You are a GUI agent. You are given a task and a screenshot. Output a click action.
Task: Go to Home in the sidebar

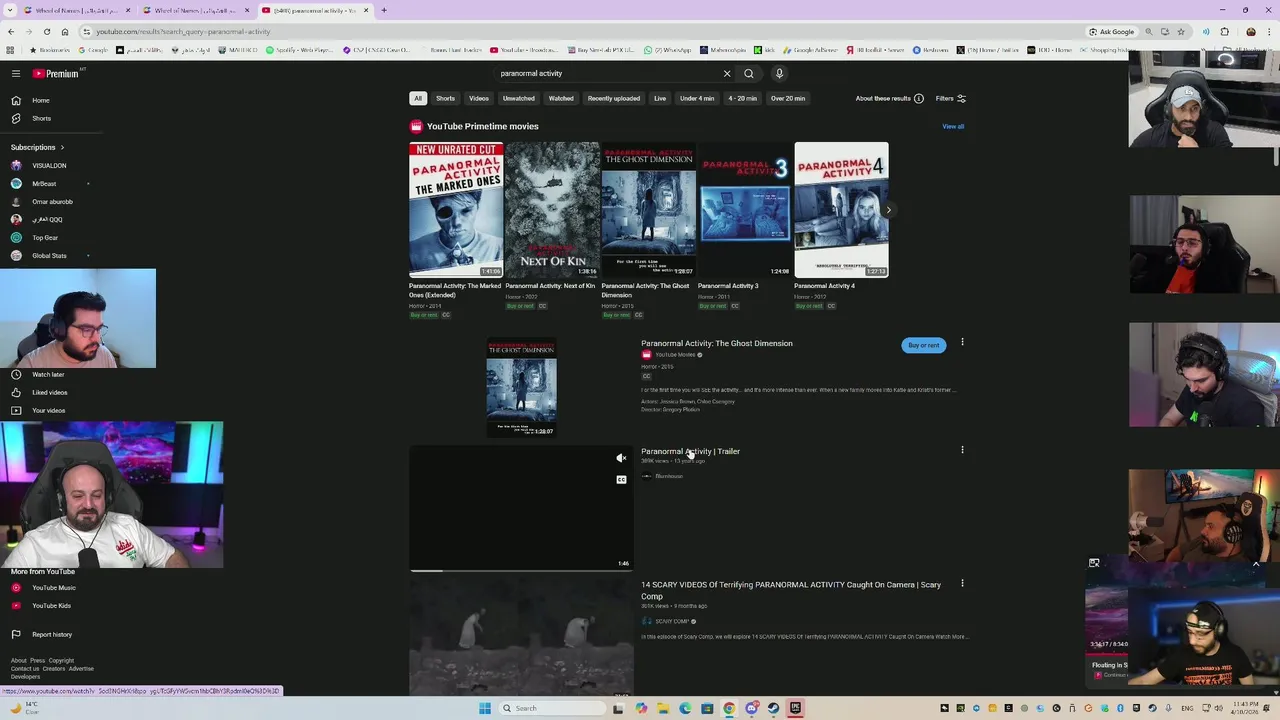tap(40, 100)
